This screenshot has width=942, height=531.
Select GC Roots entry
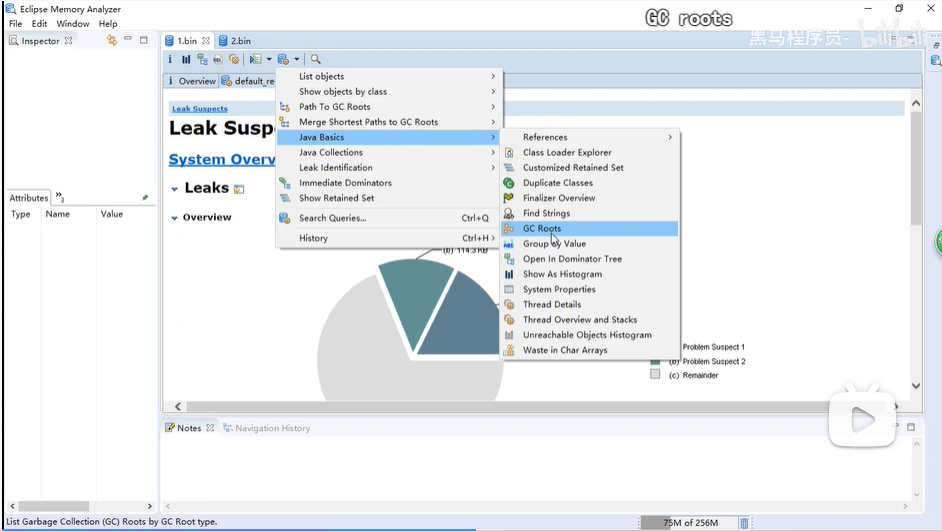[589, 228]
